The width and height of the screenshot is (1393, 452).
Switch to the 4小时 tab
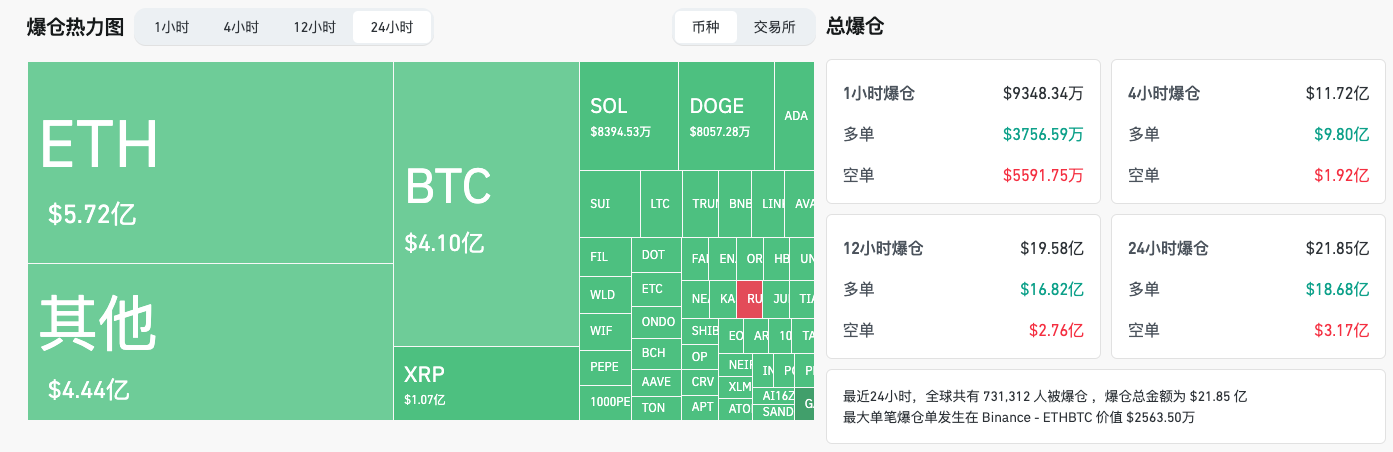click(x=241, y=27)
